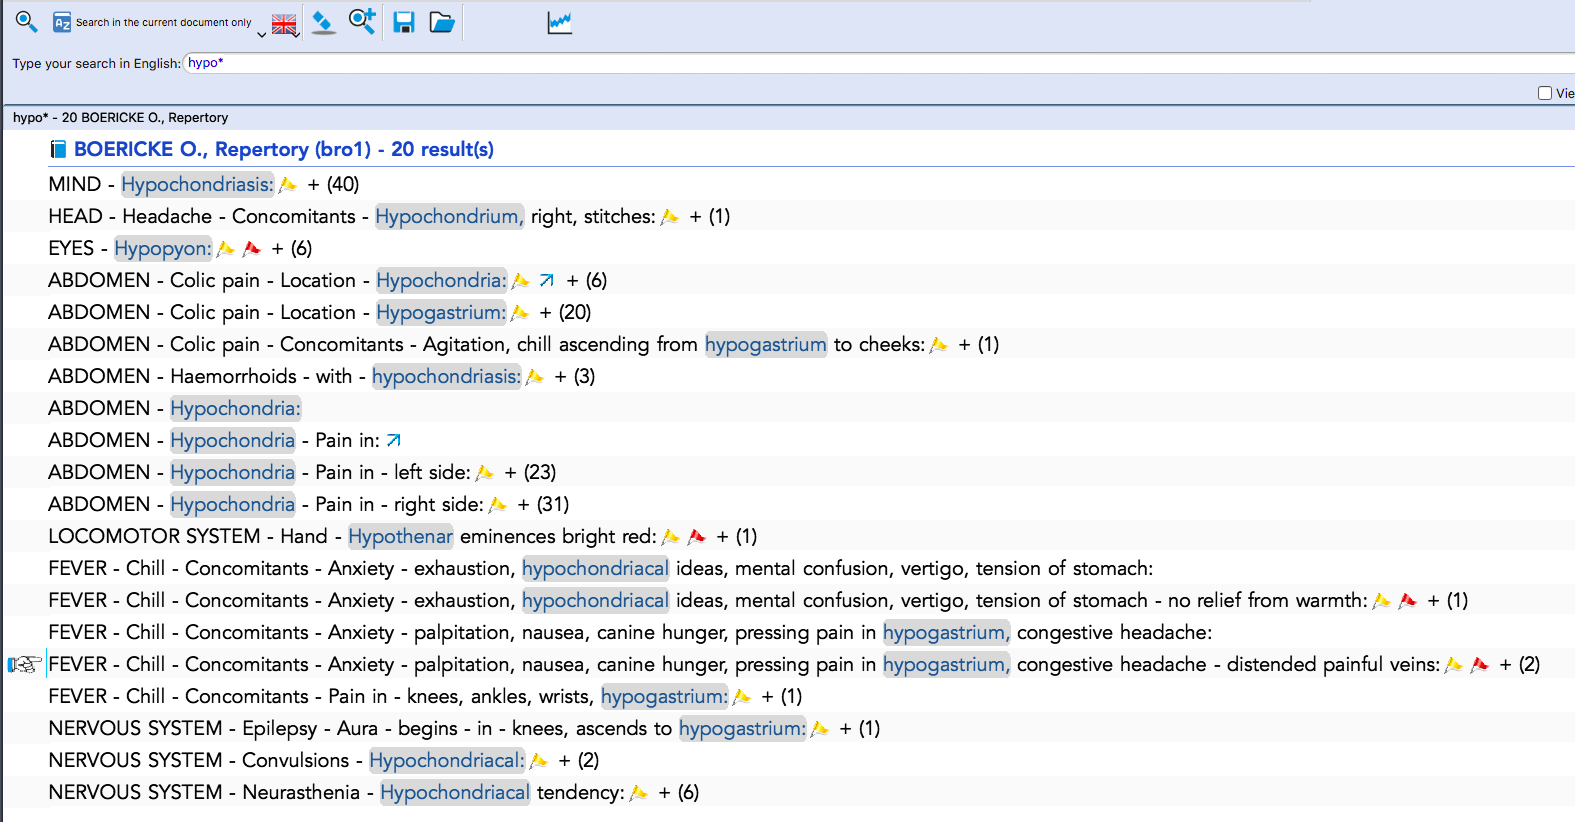Click 'hypo* - 20 BOERICKE O., Repertory' results title
The image size is (1575, 822).
(120, 117)
